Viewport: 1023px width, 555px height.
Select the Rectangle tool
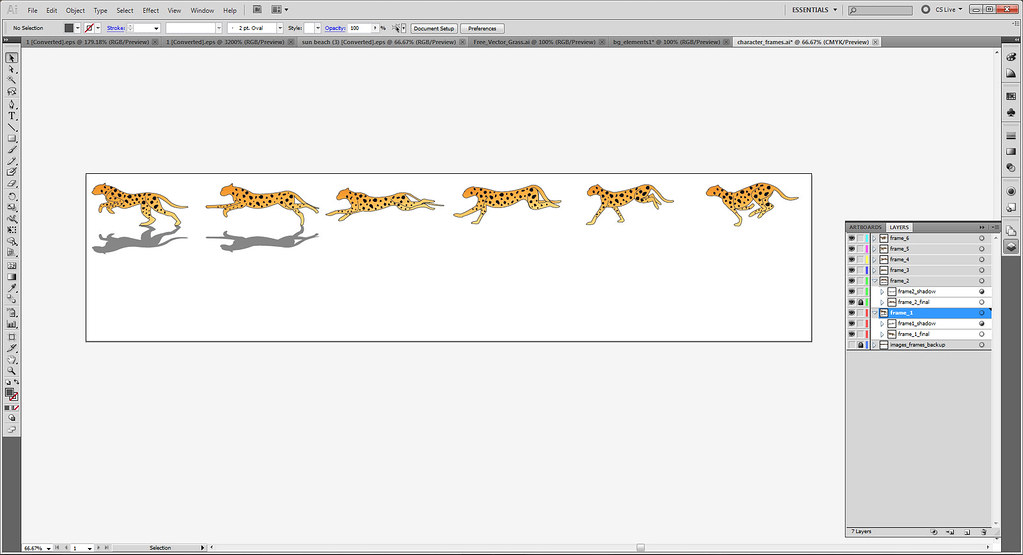pos(11,138)
